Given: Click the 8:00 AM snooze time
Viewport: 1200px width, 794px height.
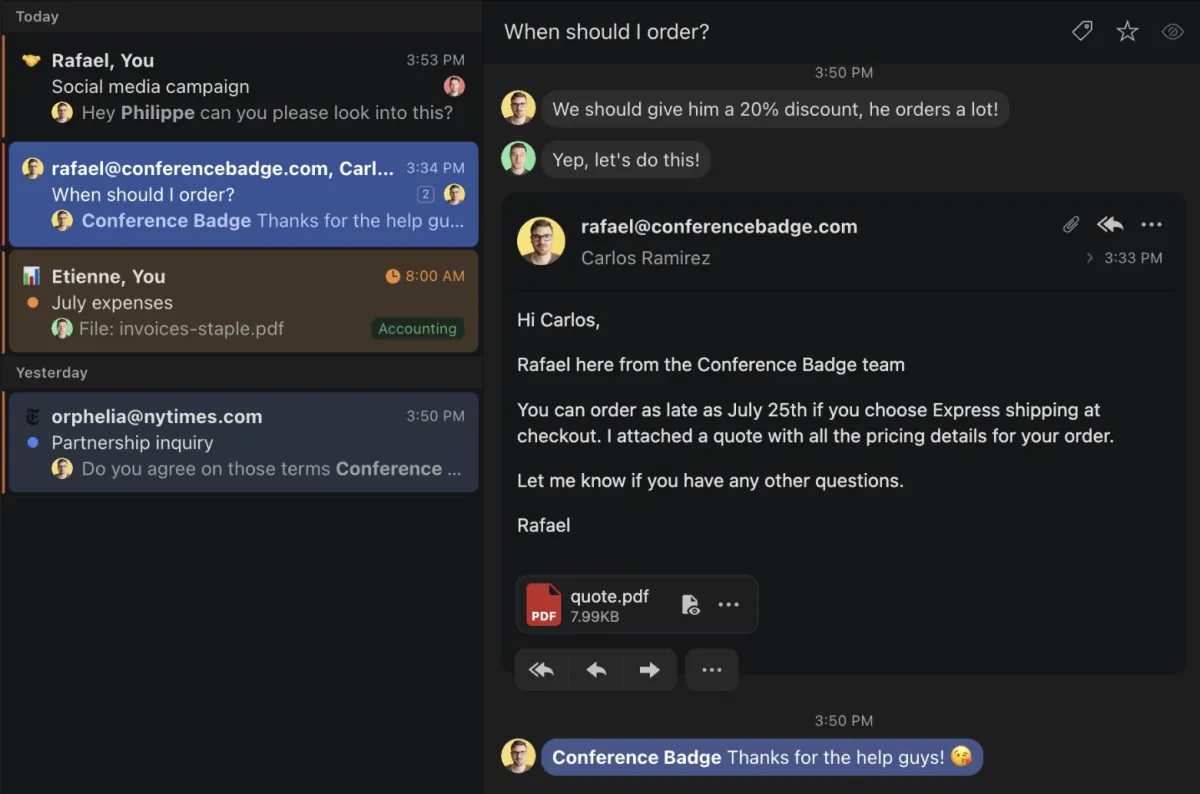Looking at the screenshot, I should coord(435,276).
